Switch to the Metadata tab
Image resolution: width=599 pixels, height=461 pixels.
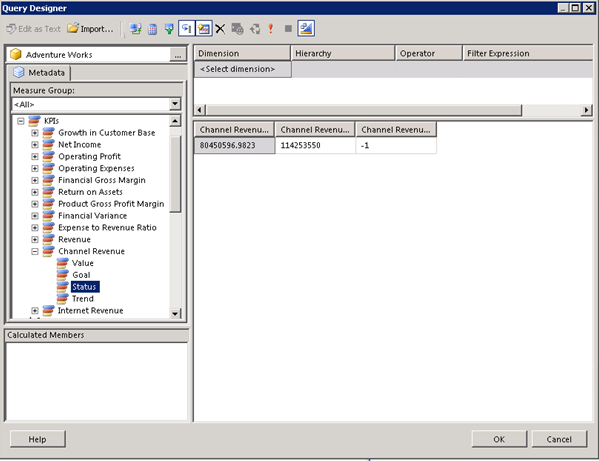pyautogui.click(x=39, y=73)
